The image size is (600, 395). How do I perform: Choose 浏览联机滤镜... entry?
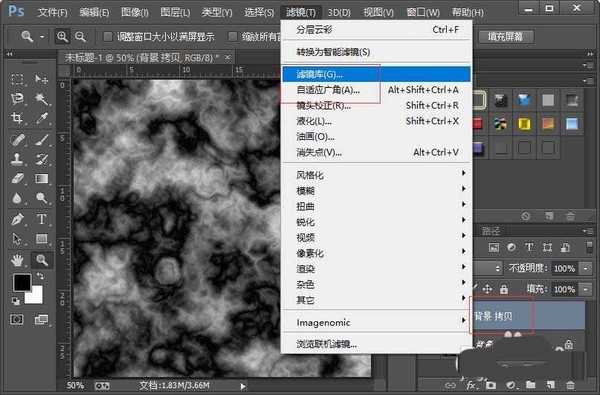(x=377, y=344)
